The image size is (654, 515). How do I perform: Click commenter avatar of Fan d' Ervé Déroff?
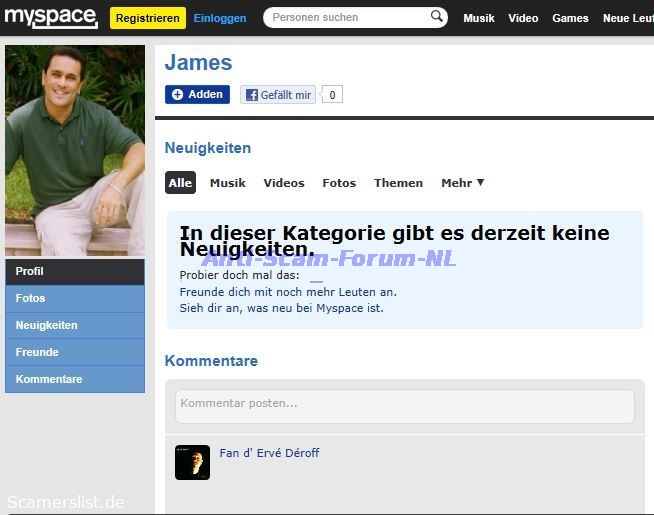click(x=192, y=462)
